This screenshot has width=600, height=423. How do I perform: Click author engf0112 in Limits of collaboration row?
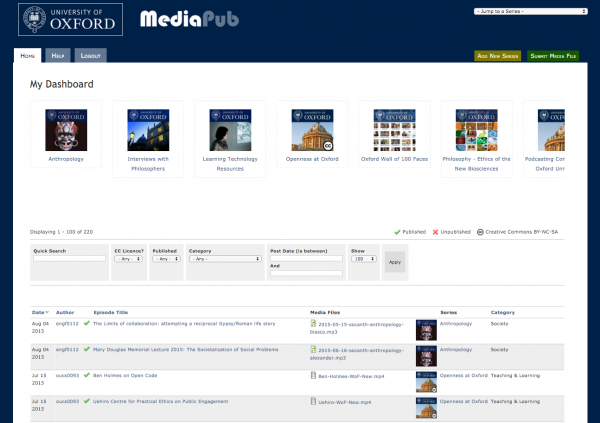(67, 324)
